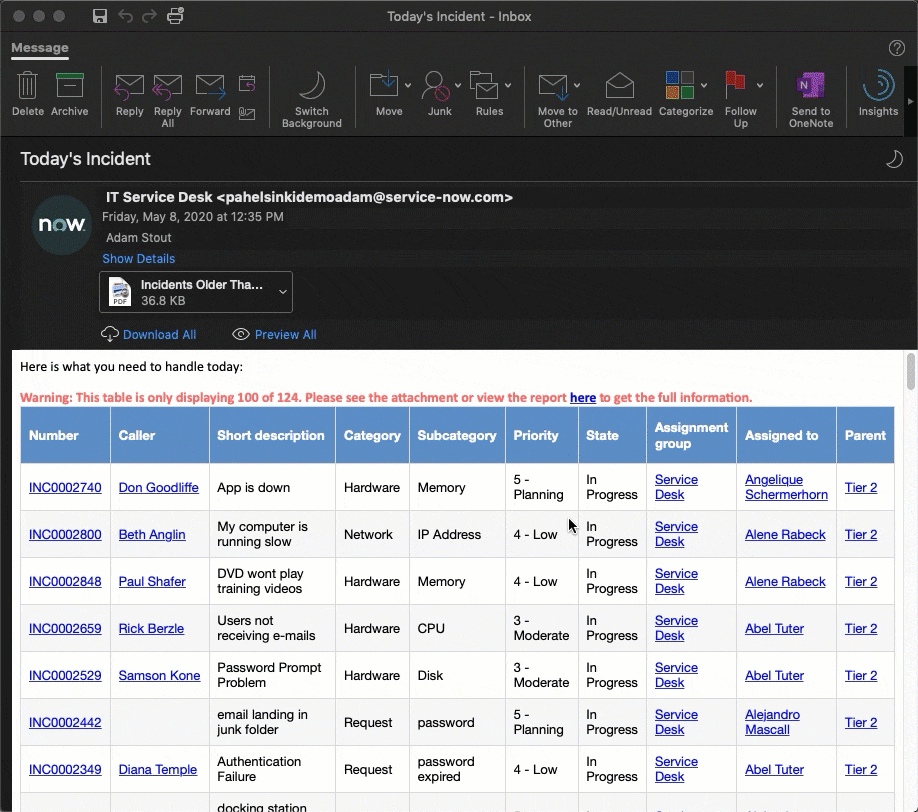Switch to the Message tab

tap(40, 47)
